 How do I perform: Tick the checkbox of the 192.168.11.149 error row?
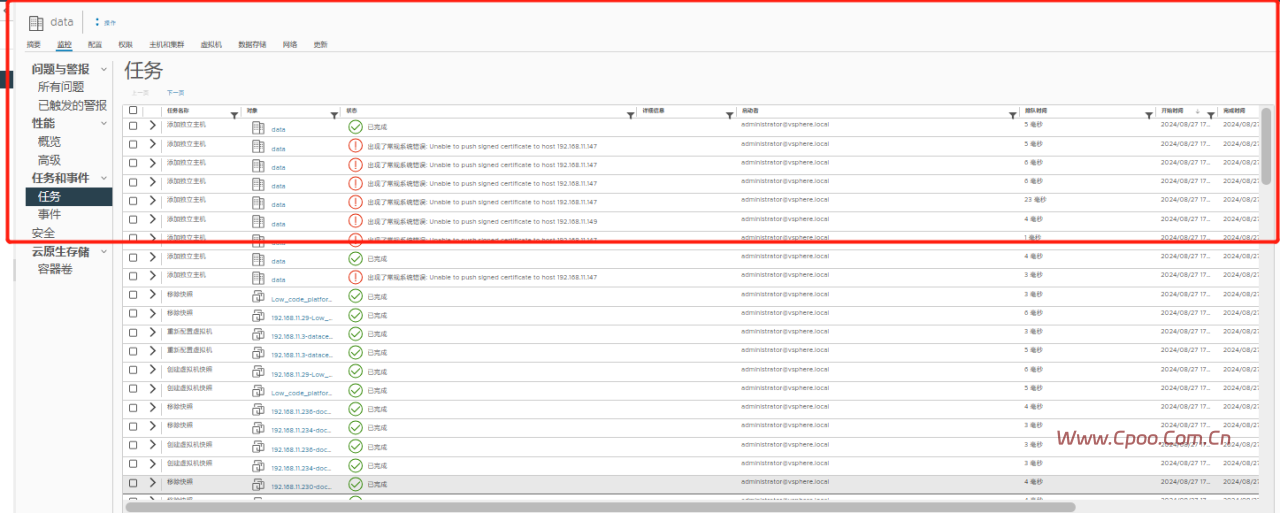(133, 219)
